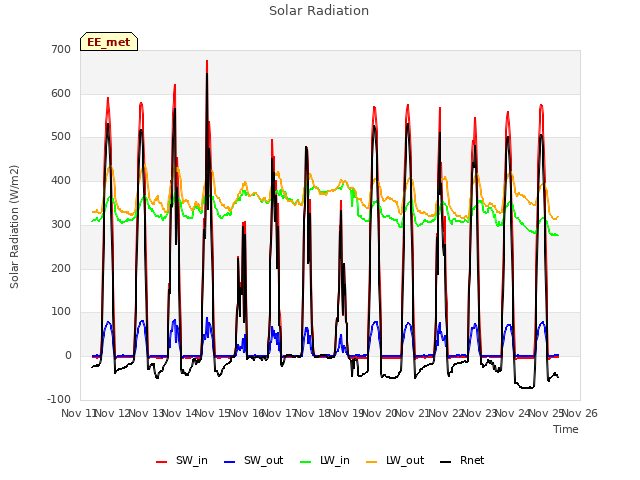Screen dimensions: 640x480
Task: Click the 600 y-axis tick label
Action: point(61,93)
